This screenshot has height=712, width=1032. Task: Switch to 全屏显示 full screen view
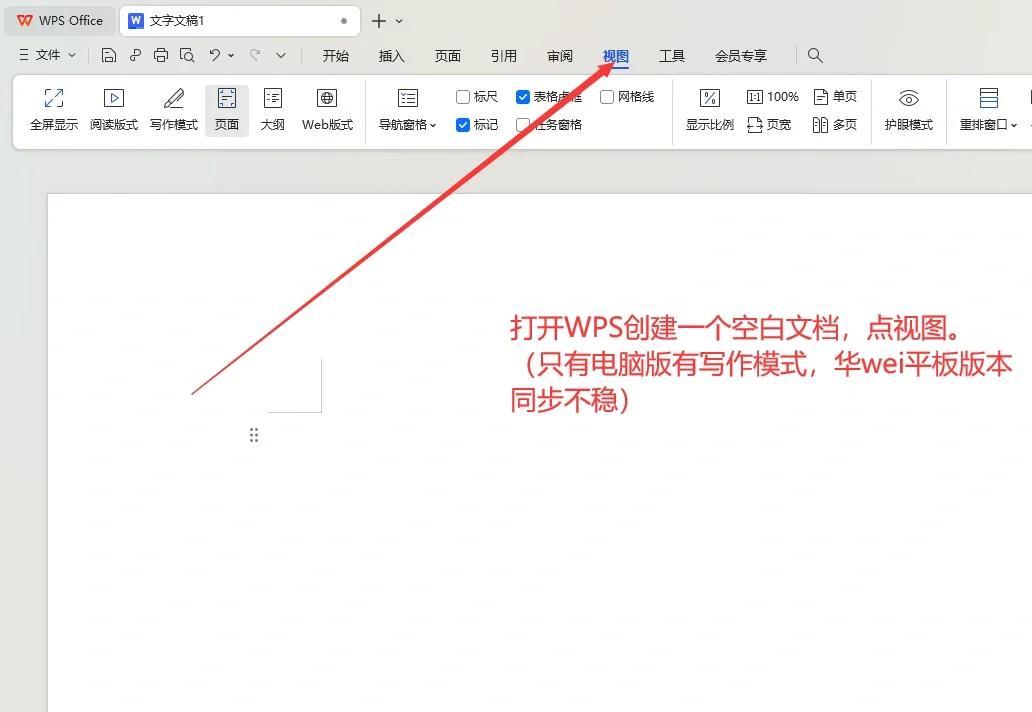click(53, 108)
